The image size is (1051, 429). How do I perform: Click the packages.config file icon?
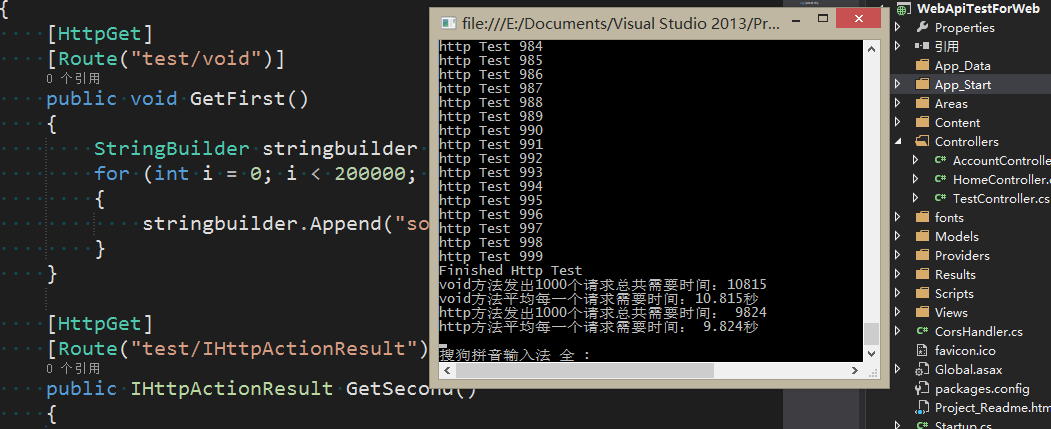coord(922,388)
